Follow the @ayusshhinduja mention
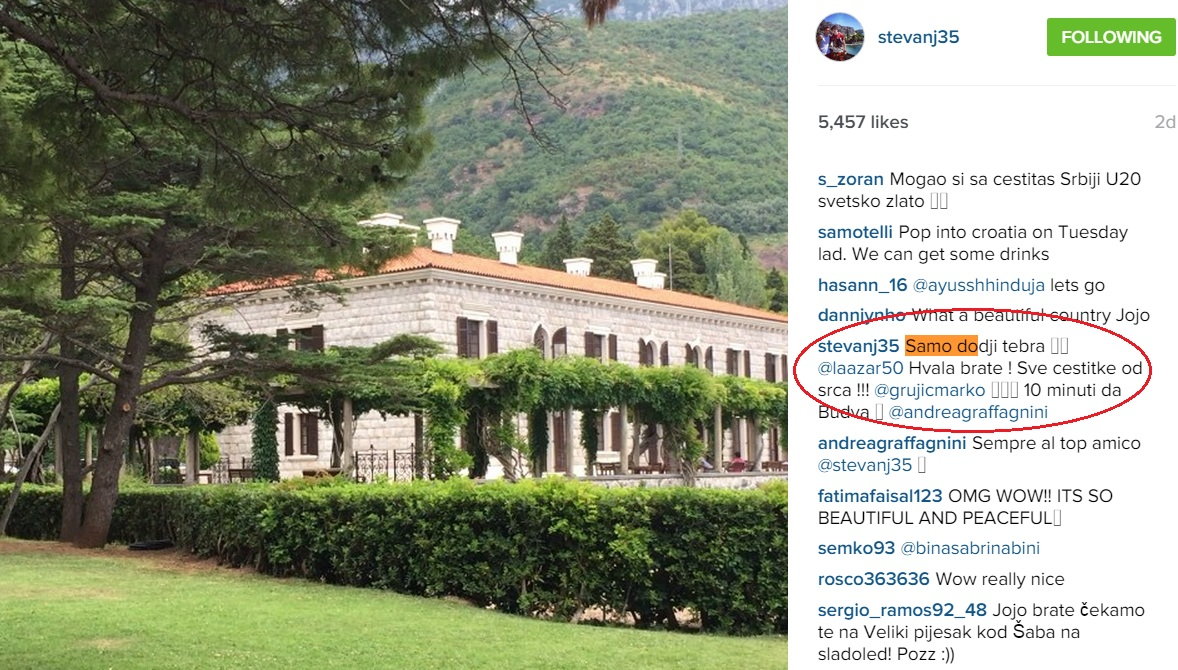 [x=978, y=285]
